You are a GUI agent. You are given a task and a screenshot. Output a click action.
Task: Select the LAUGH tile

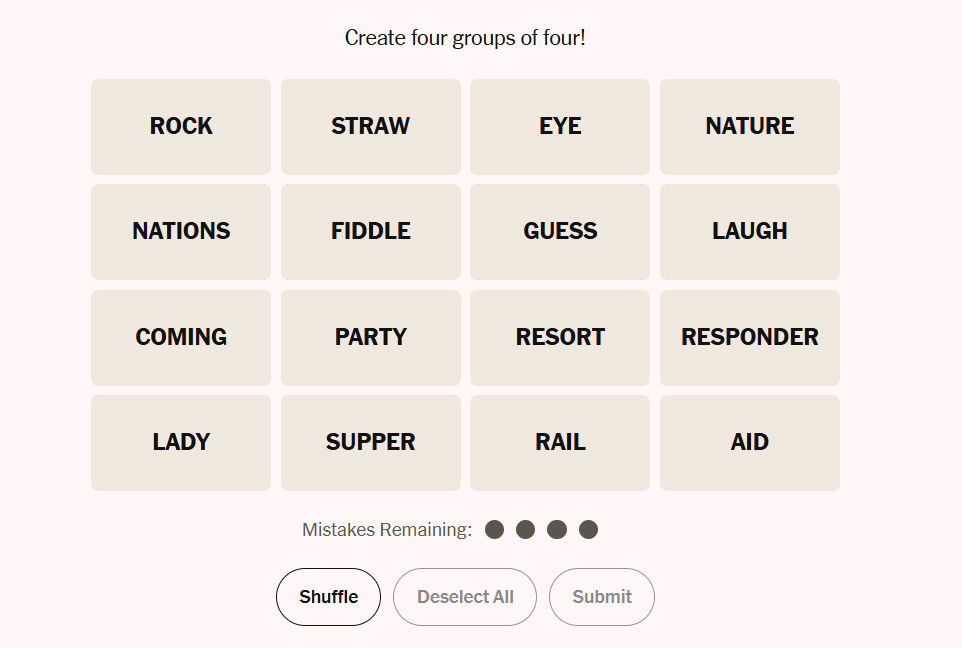[750, 232]
